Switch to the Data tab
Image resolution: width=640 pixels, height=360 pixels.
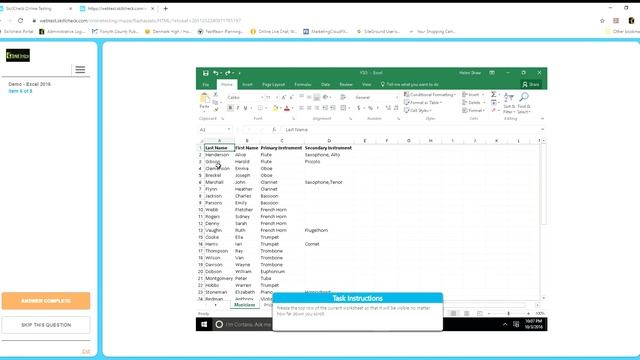[325, 84]
